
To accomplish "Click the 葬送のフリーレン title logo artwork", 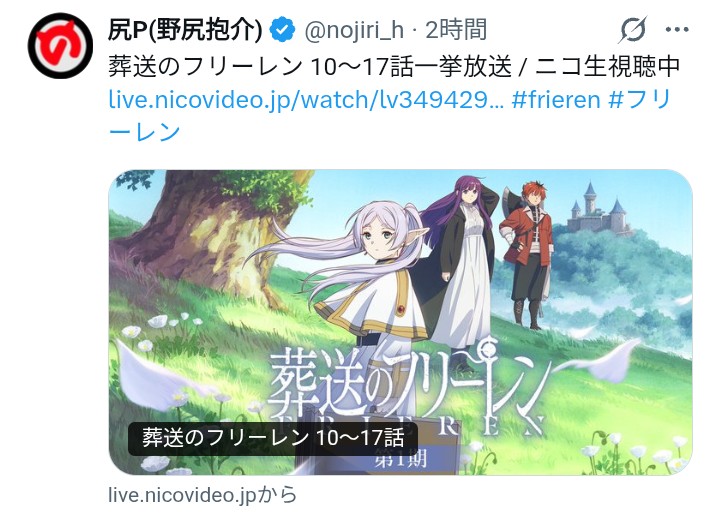I will [x=406, y=386].
